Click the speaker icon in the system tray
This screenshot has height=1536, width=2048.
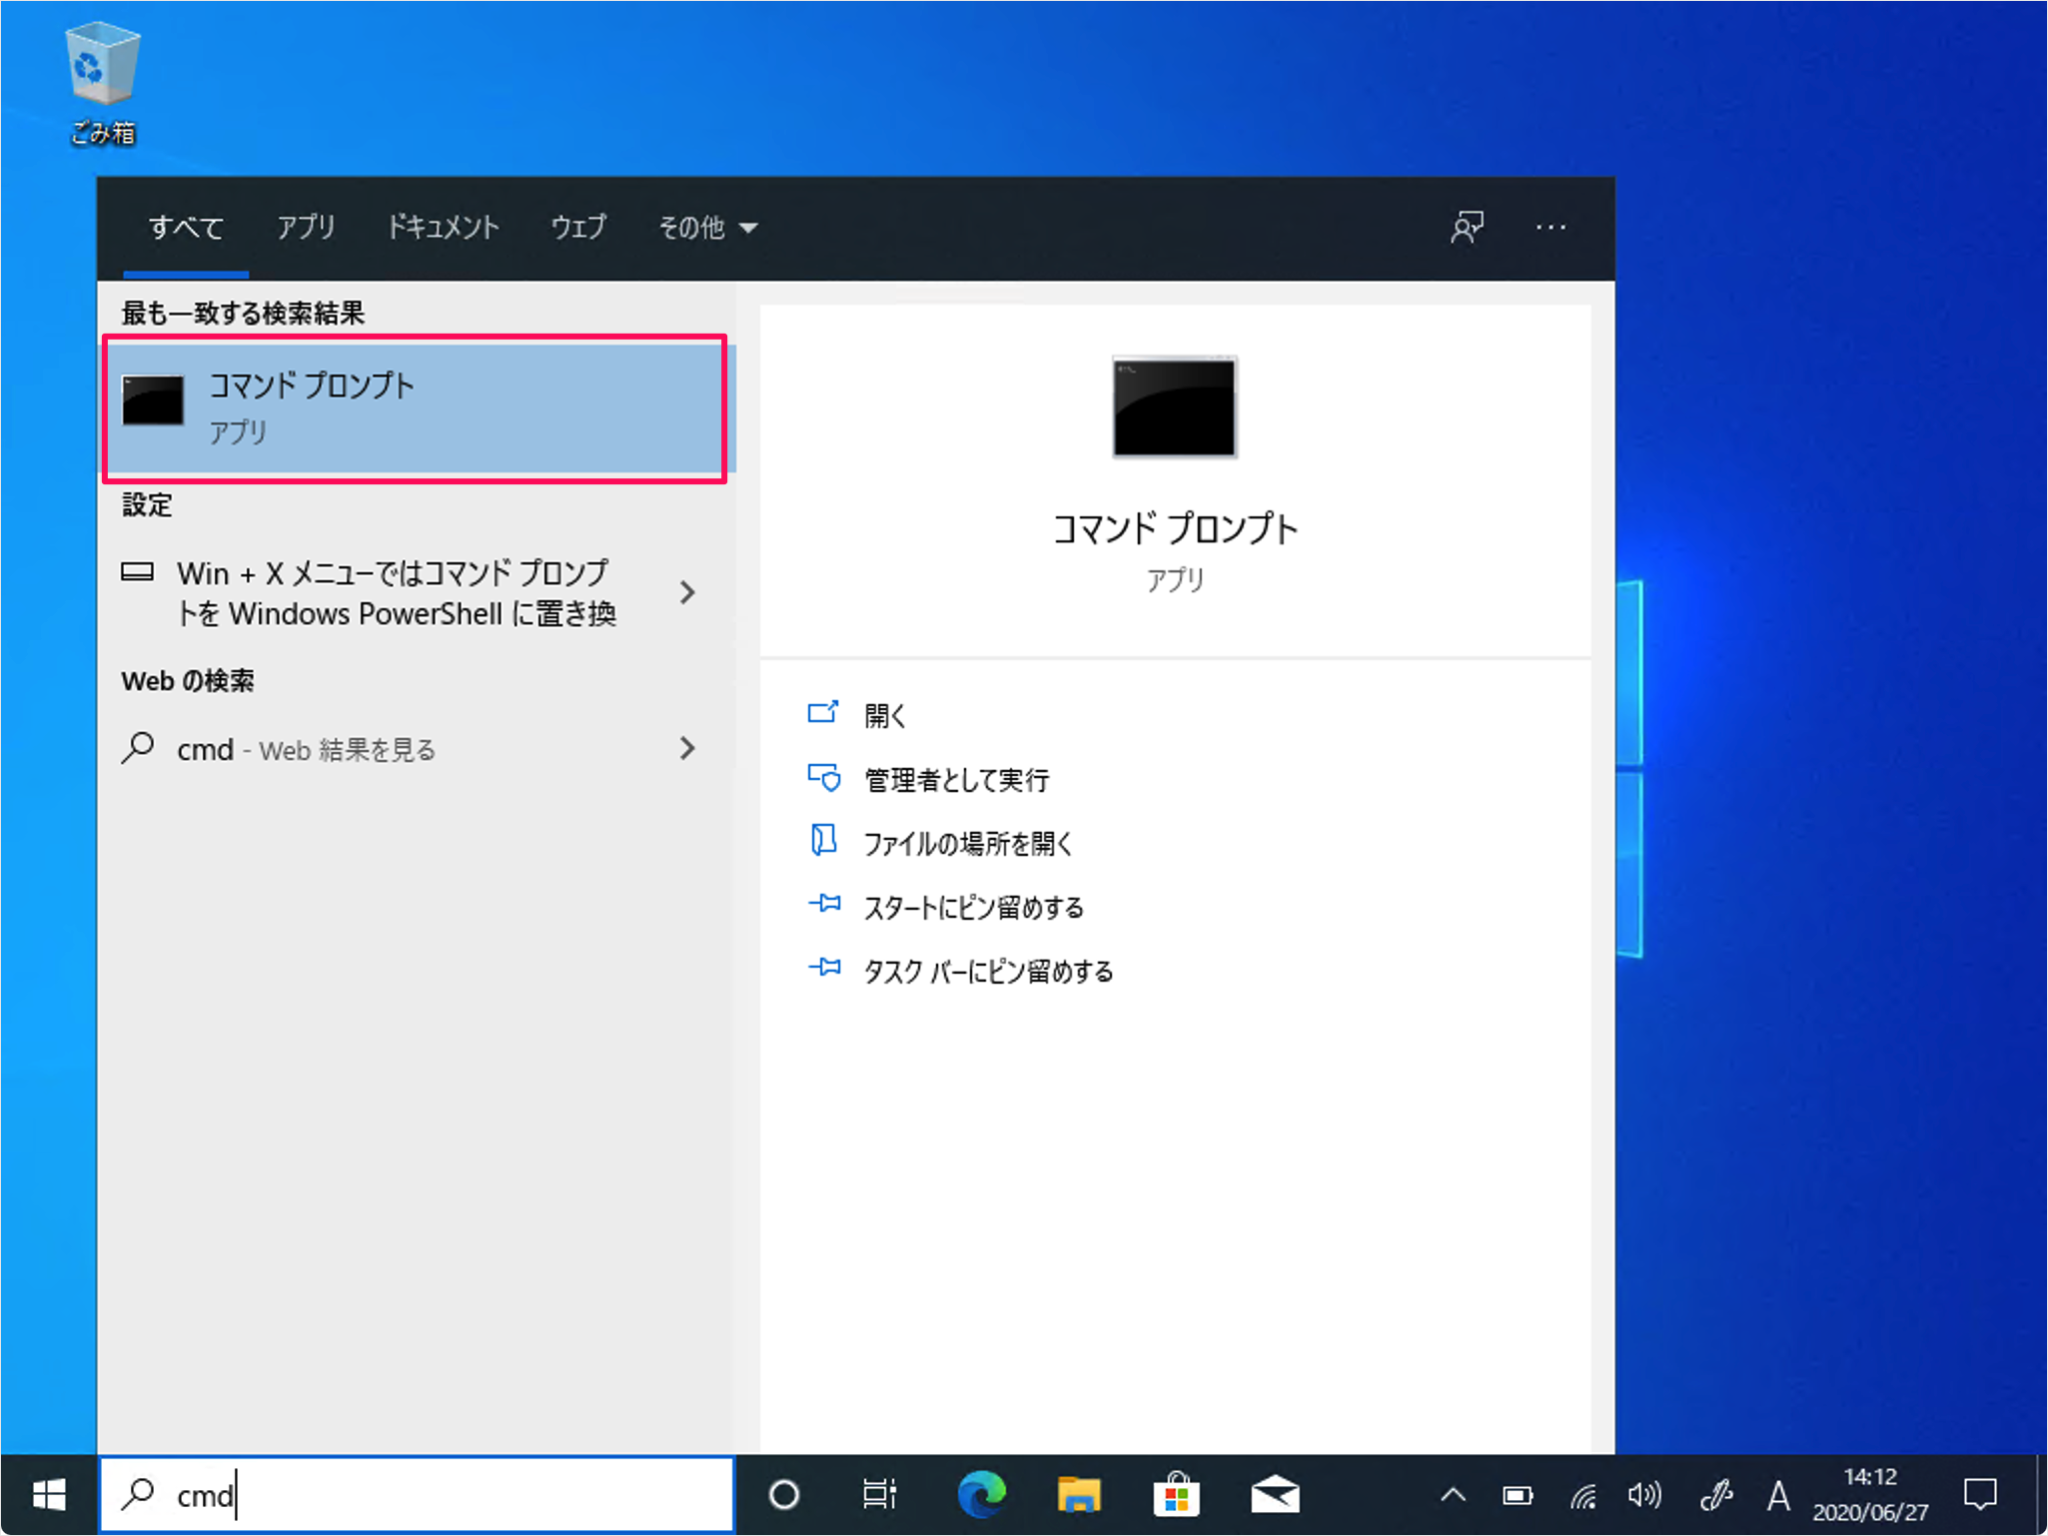point(1644,1494)
